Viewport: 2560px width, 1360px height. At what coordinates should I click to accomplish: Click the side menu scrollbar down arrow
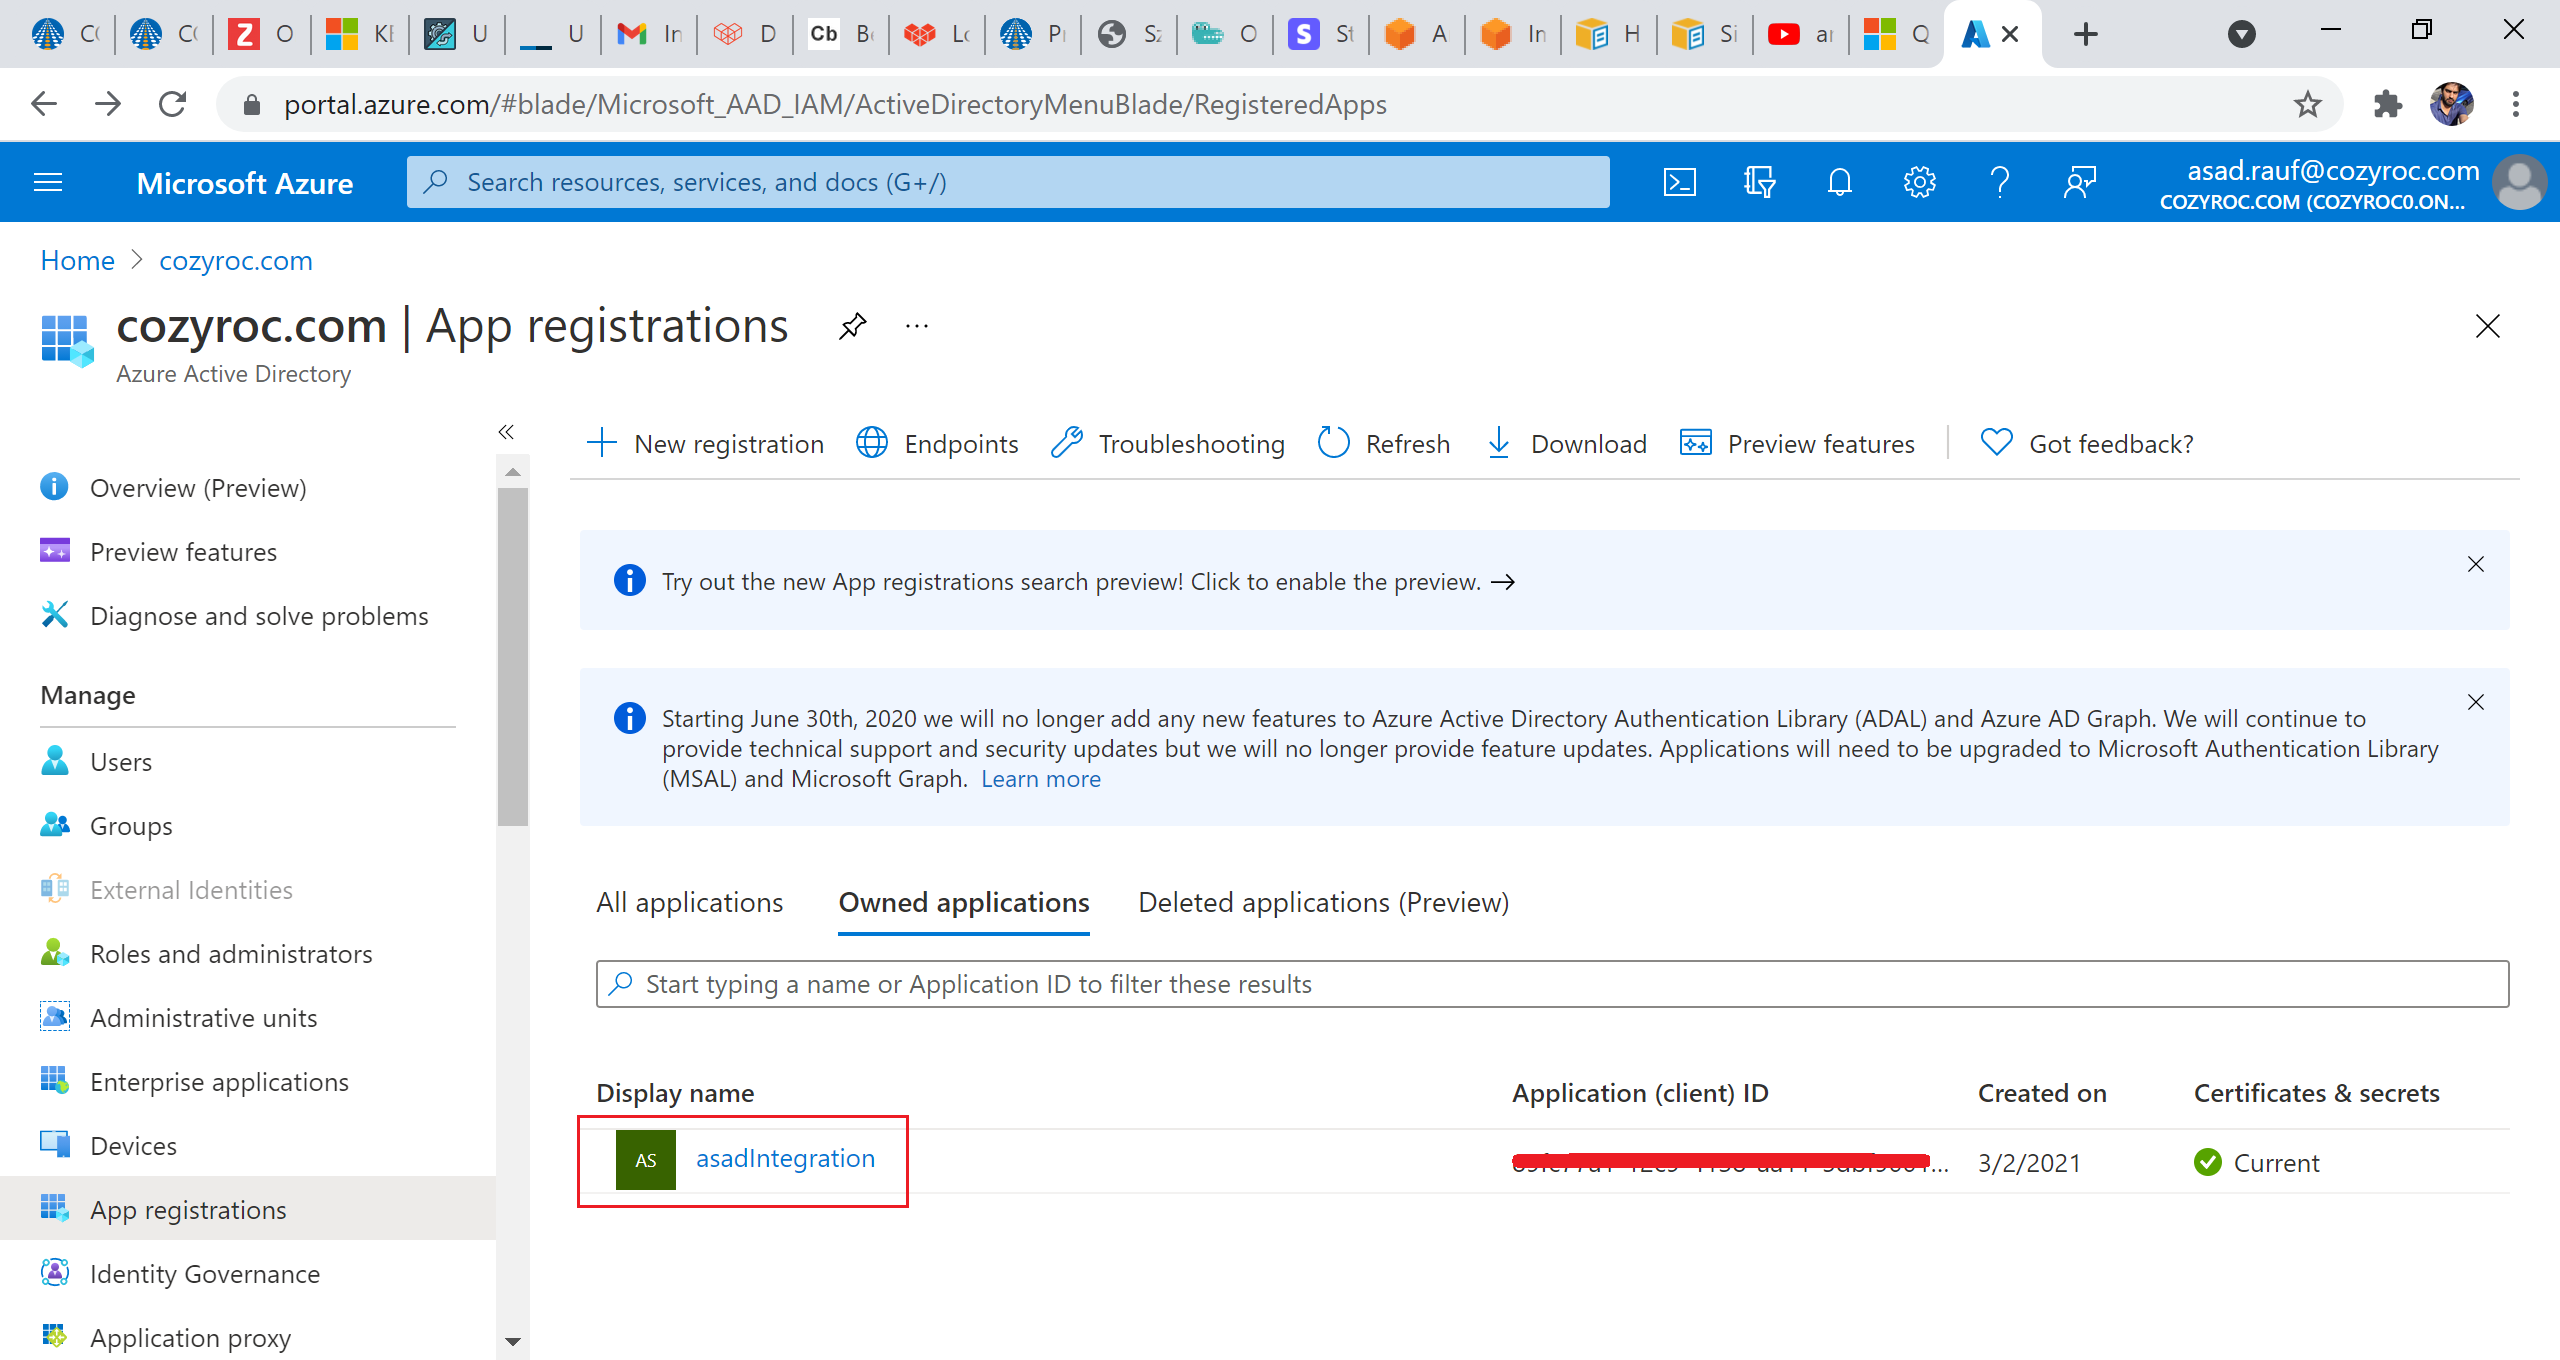[513, 1341]
